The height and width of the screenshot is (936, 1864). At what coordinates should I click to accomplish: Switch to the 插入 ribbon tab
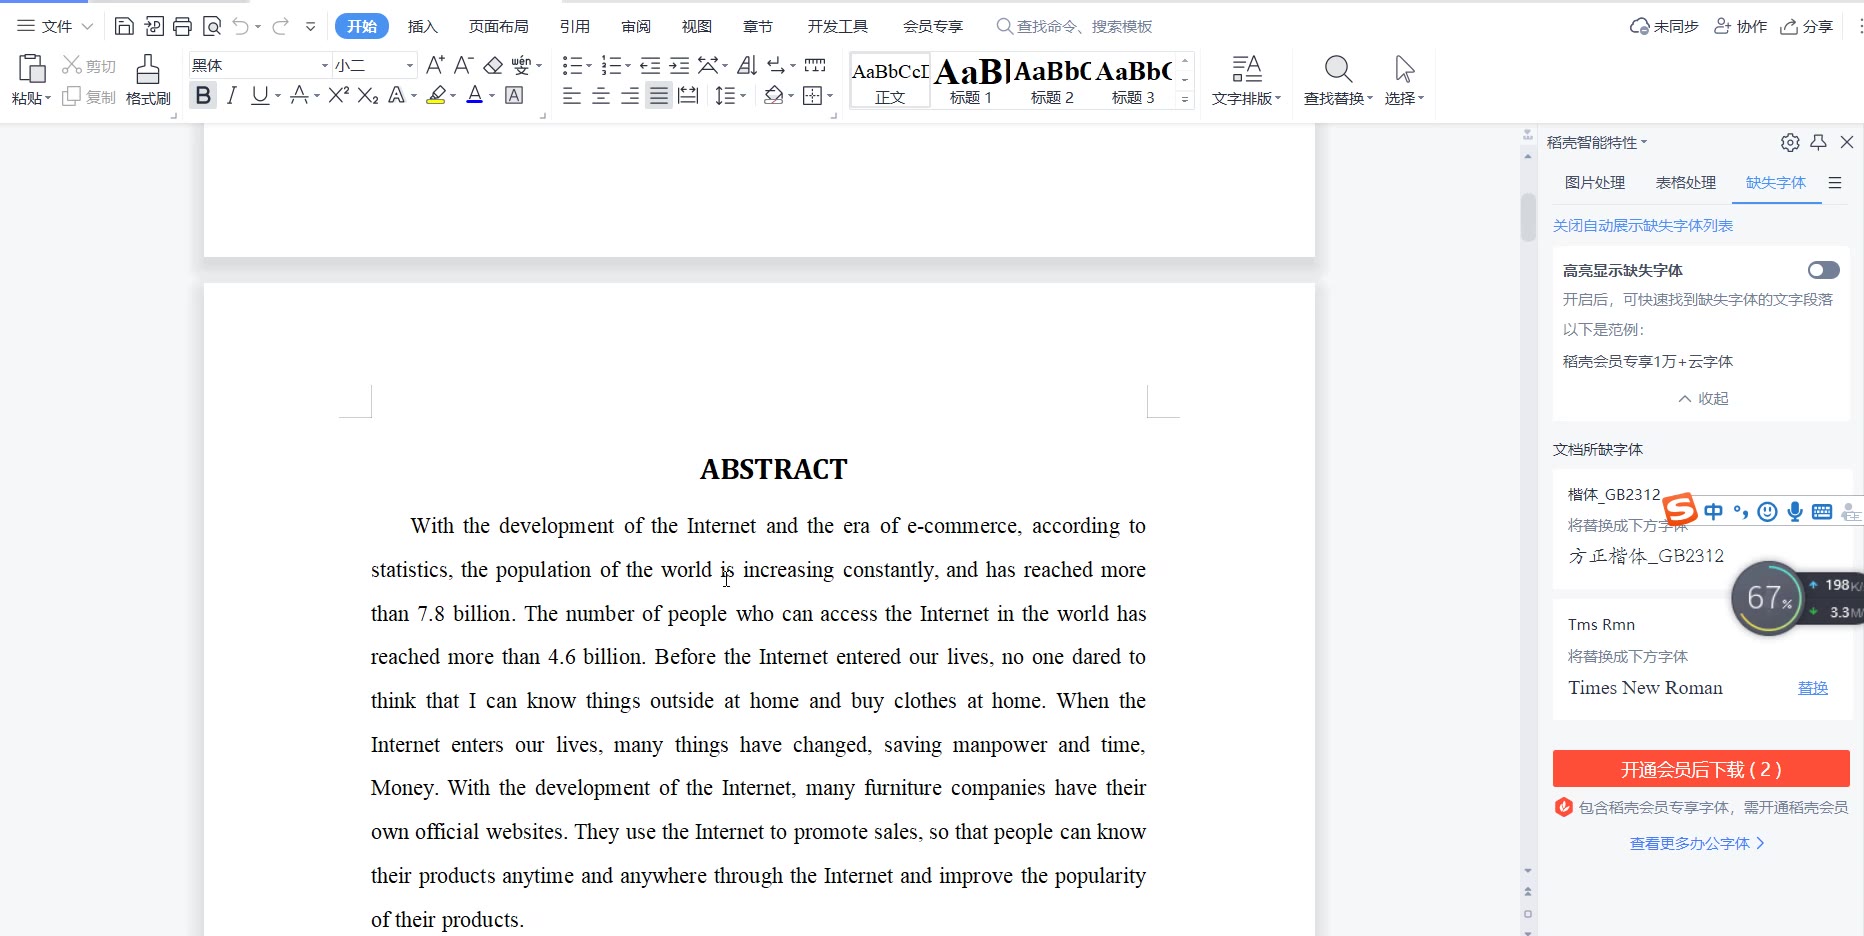coord(422,27)
